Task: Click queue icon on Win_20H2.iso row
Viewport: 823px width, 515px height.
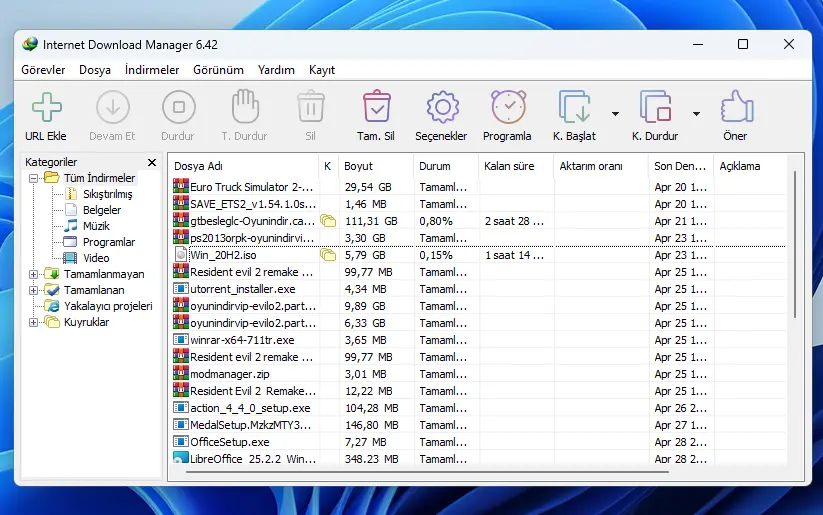Action: point(329,255)
